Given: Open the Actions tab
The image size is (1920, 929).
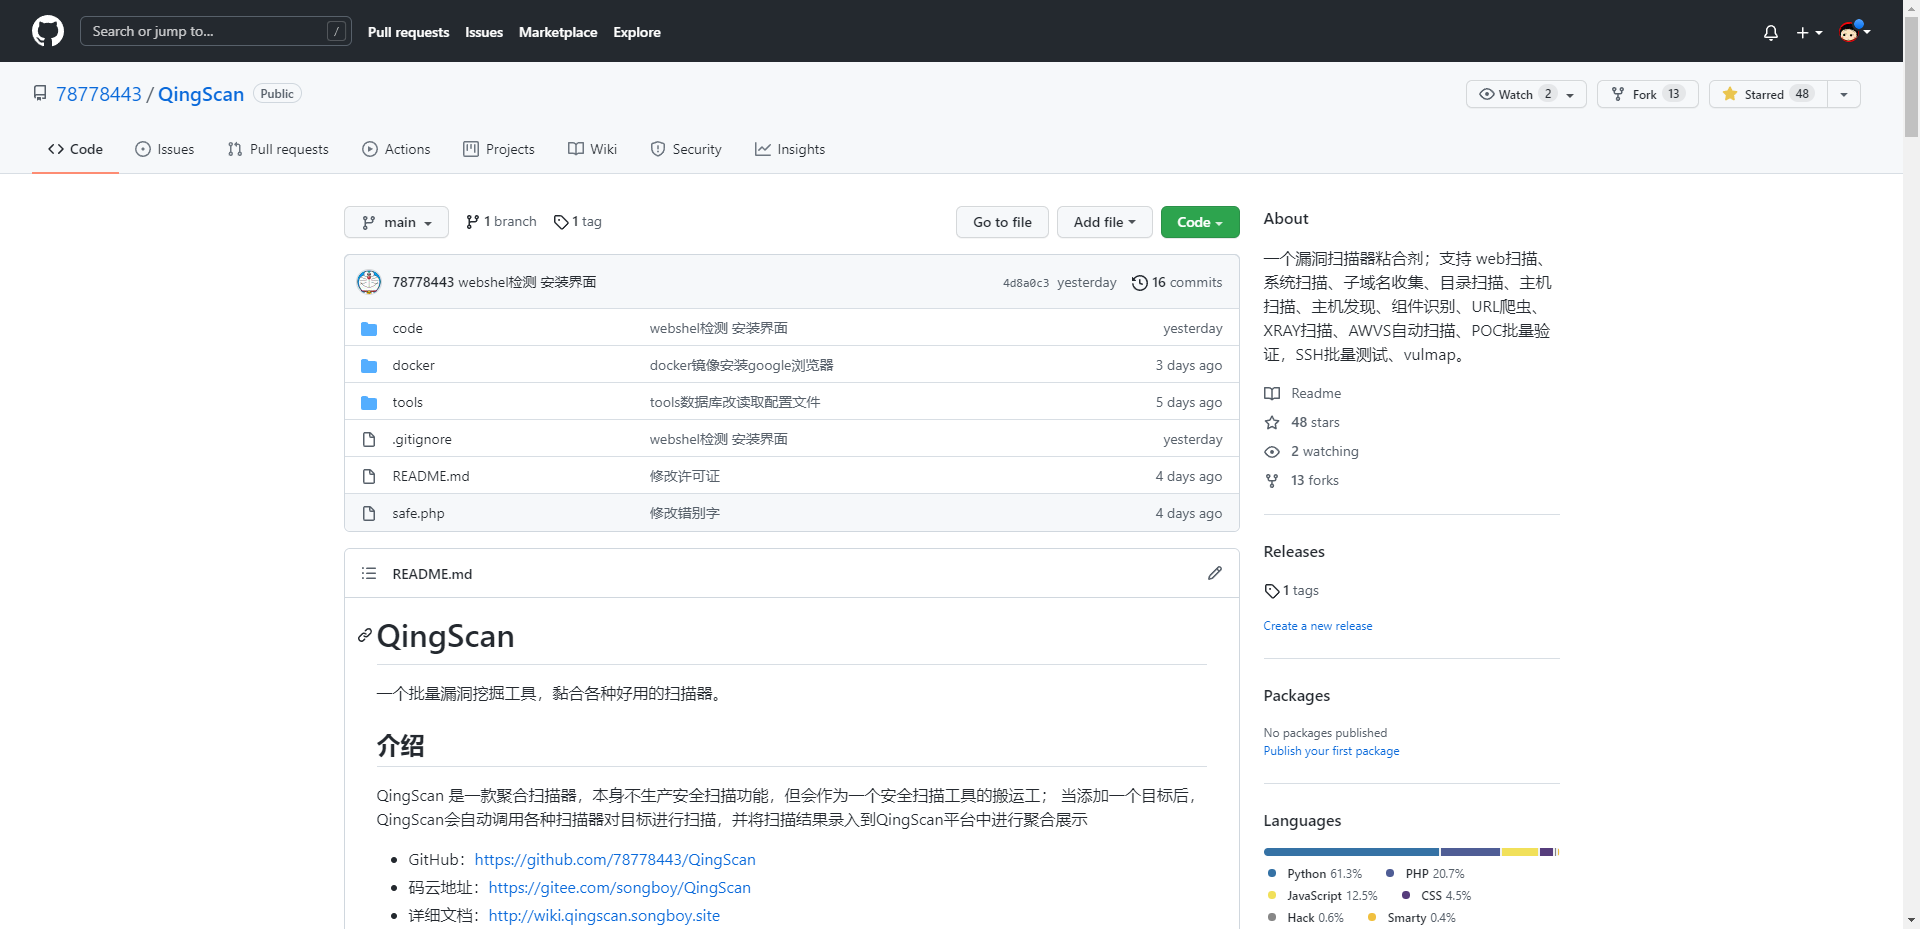Looking at the screenshot, I should (x=396, y=149).
